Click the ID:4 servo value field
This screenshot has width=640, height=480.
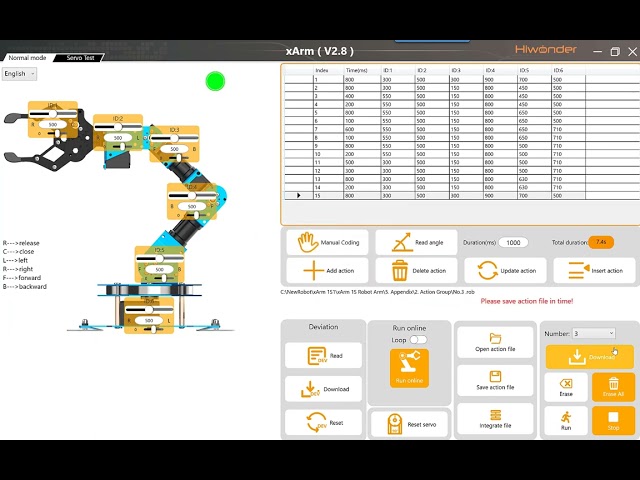(192, 207)
